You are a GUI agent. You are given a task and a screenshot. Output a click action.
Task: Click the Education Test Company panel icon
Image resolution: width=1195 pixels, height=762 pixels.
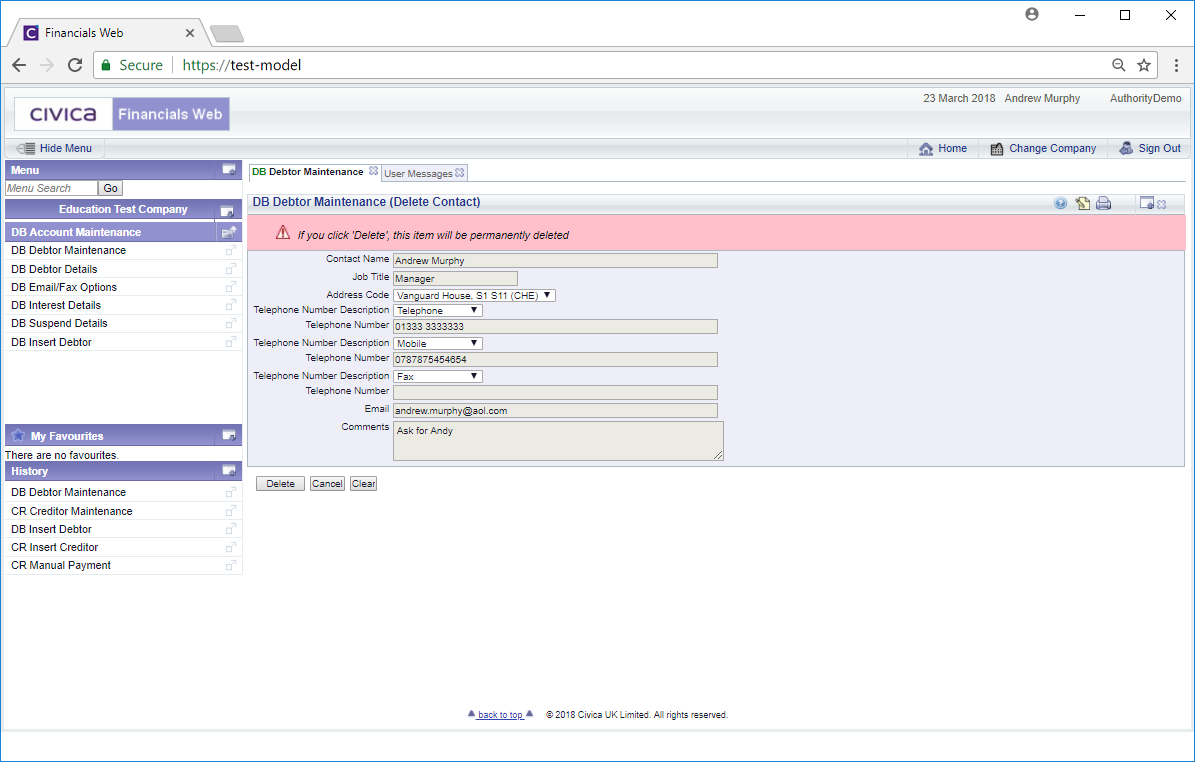[227, 210]
